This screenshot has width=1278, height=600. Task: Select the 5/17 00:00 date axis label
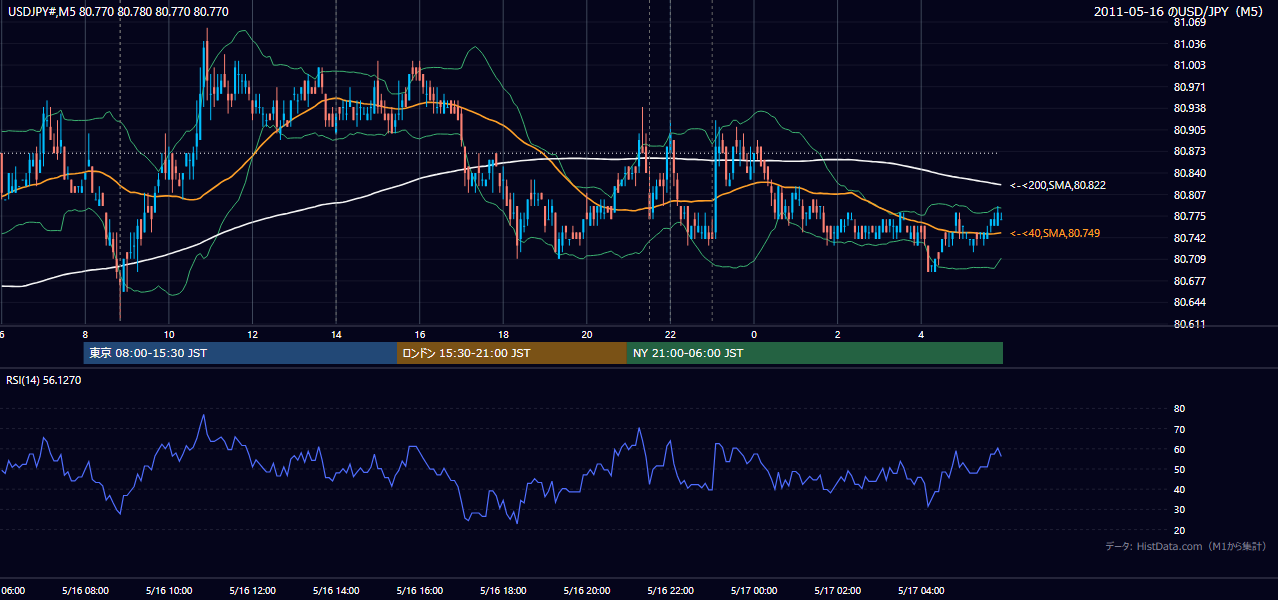pyautogui.click(x=752, y=591)
